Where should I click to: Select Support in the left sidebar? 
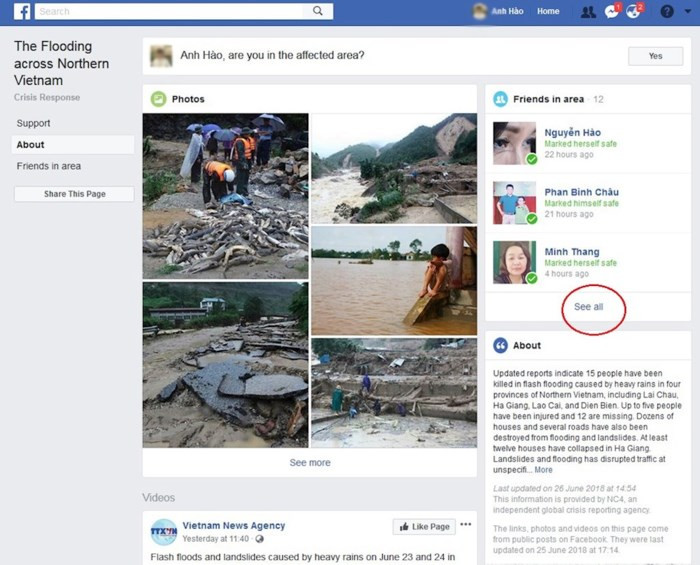[x=33, y=123]
